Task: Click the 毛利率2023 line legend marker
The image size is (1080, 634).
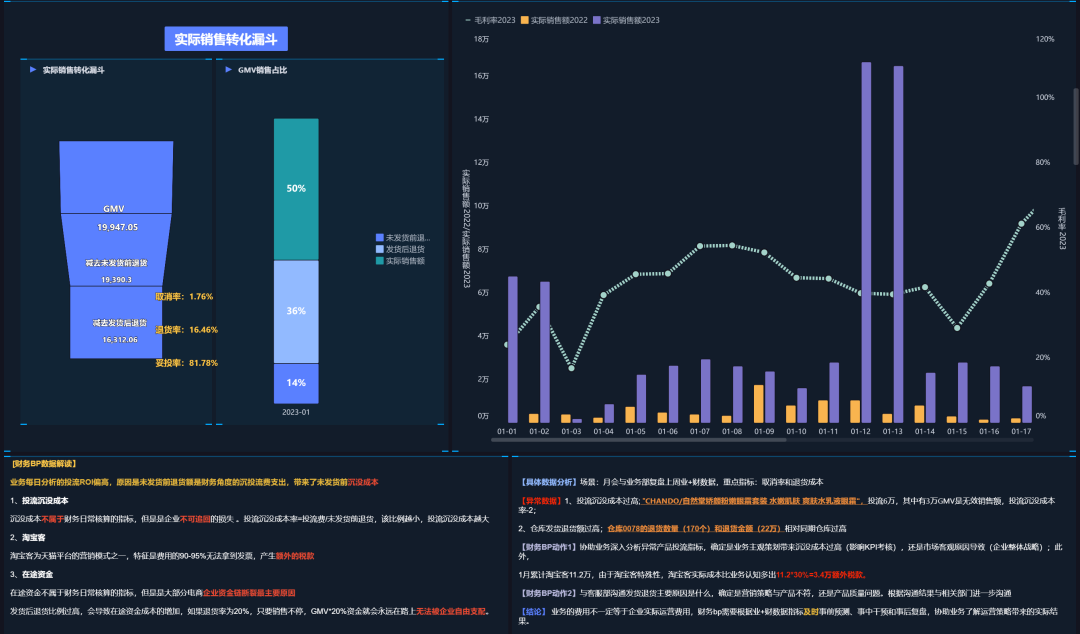Action: click(x=468, y=20)
